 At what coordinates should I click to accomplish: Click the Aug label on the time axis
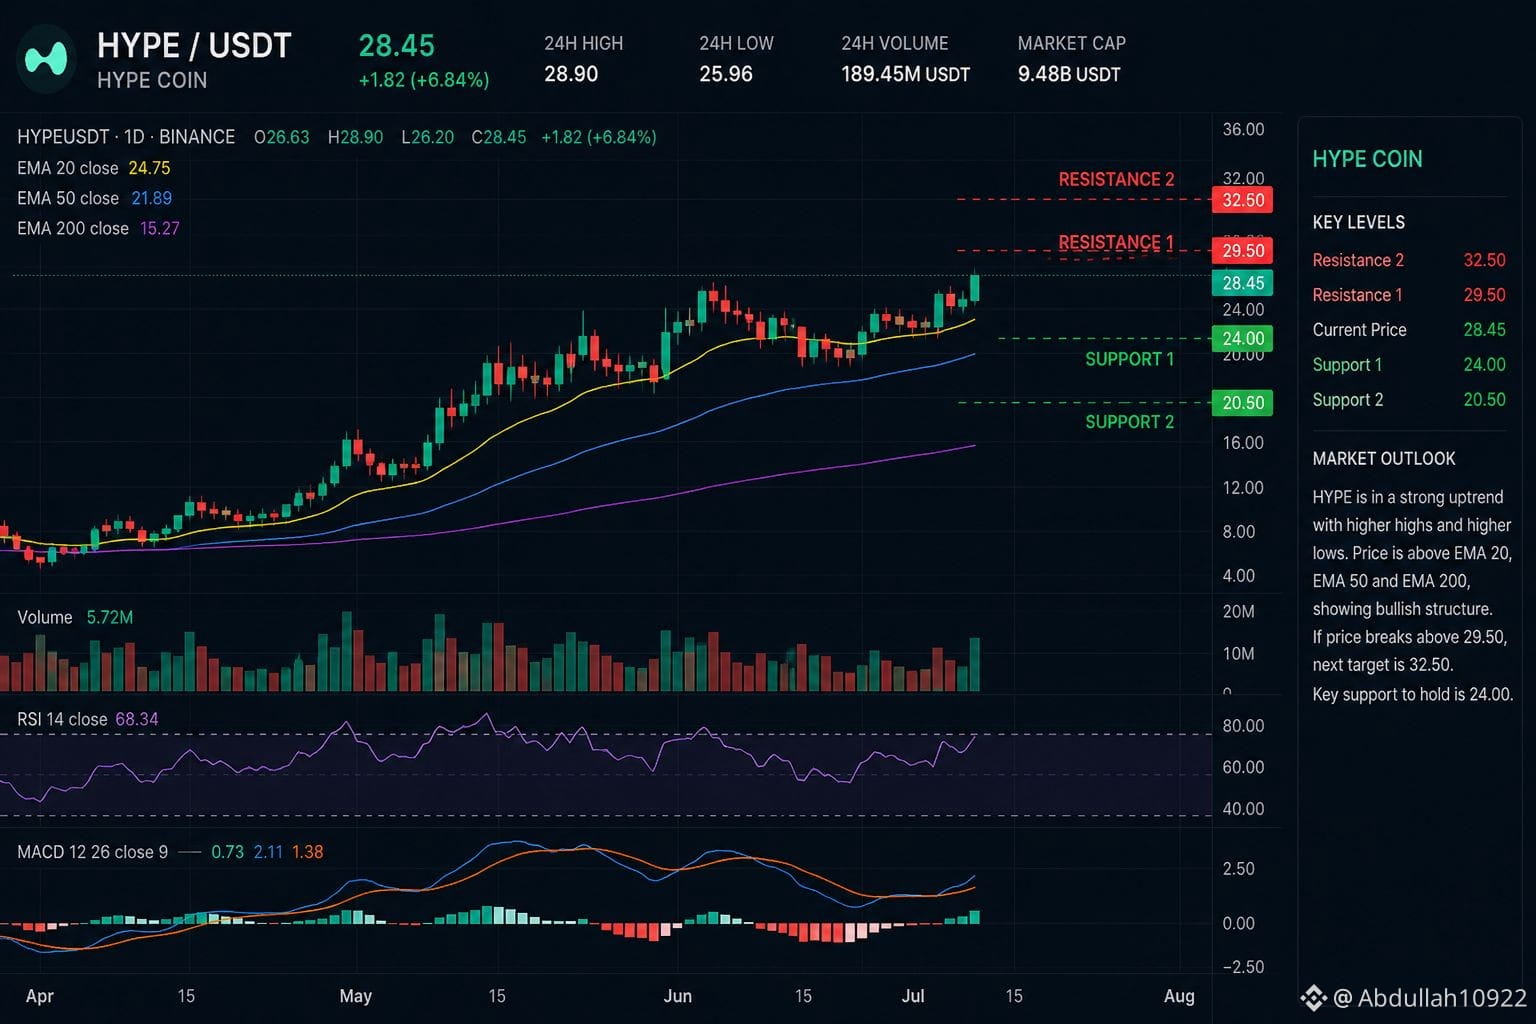[1179, 996]
